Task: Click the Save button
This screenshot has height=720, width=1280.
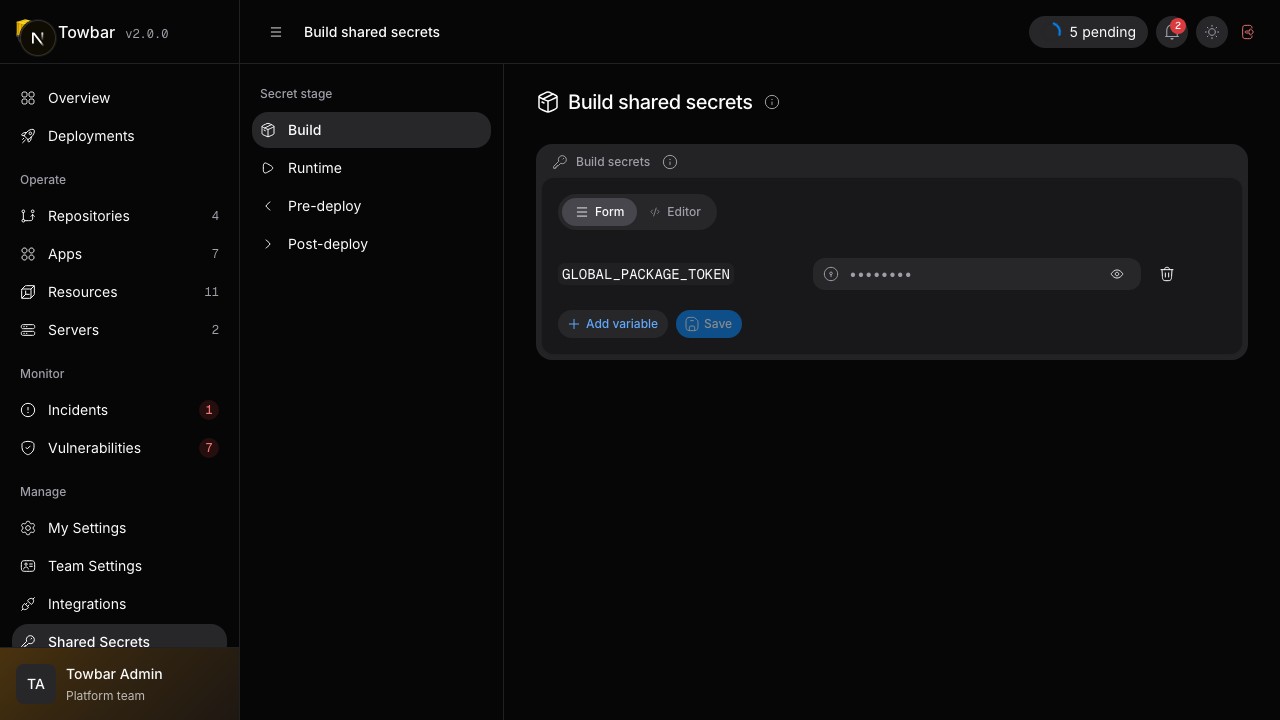Action: [x=709, y=324]
